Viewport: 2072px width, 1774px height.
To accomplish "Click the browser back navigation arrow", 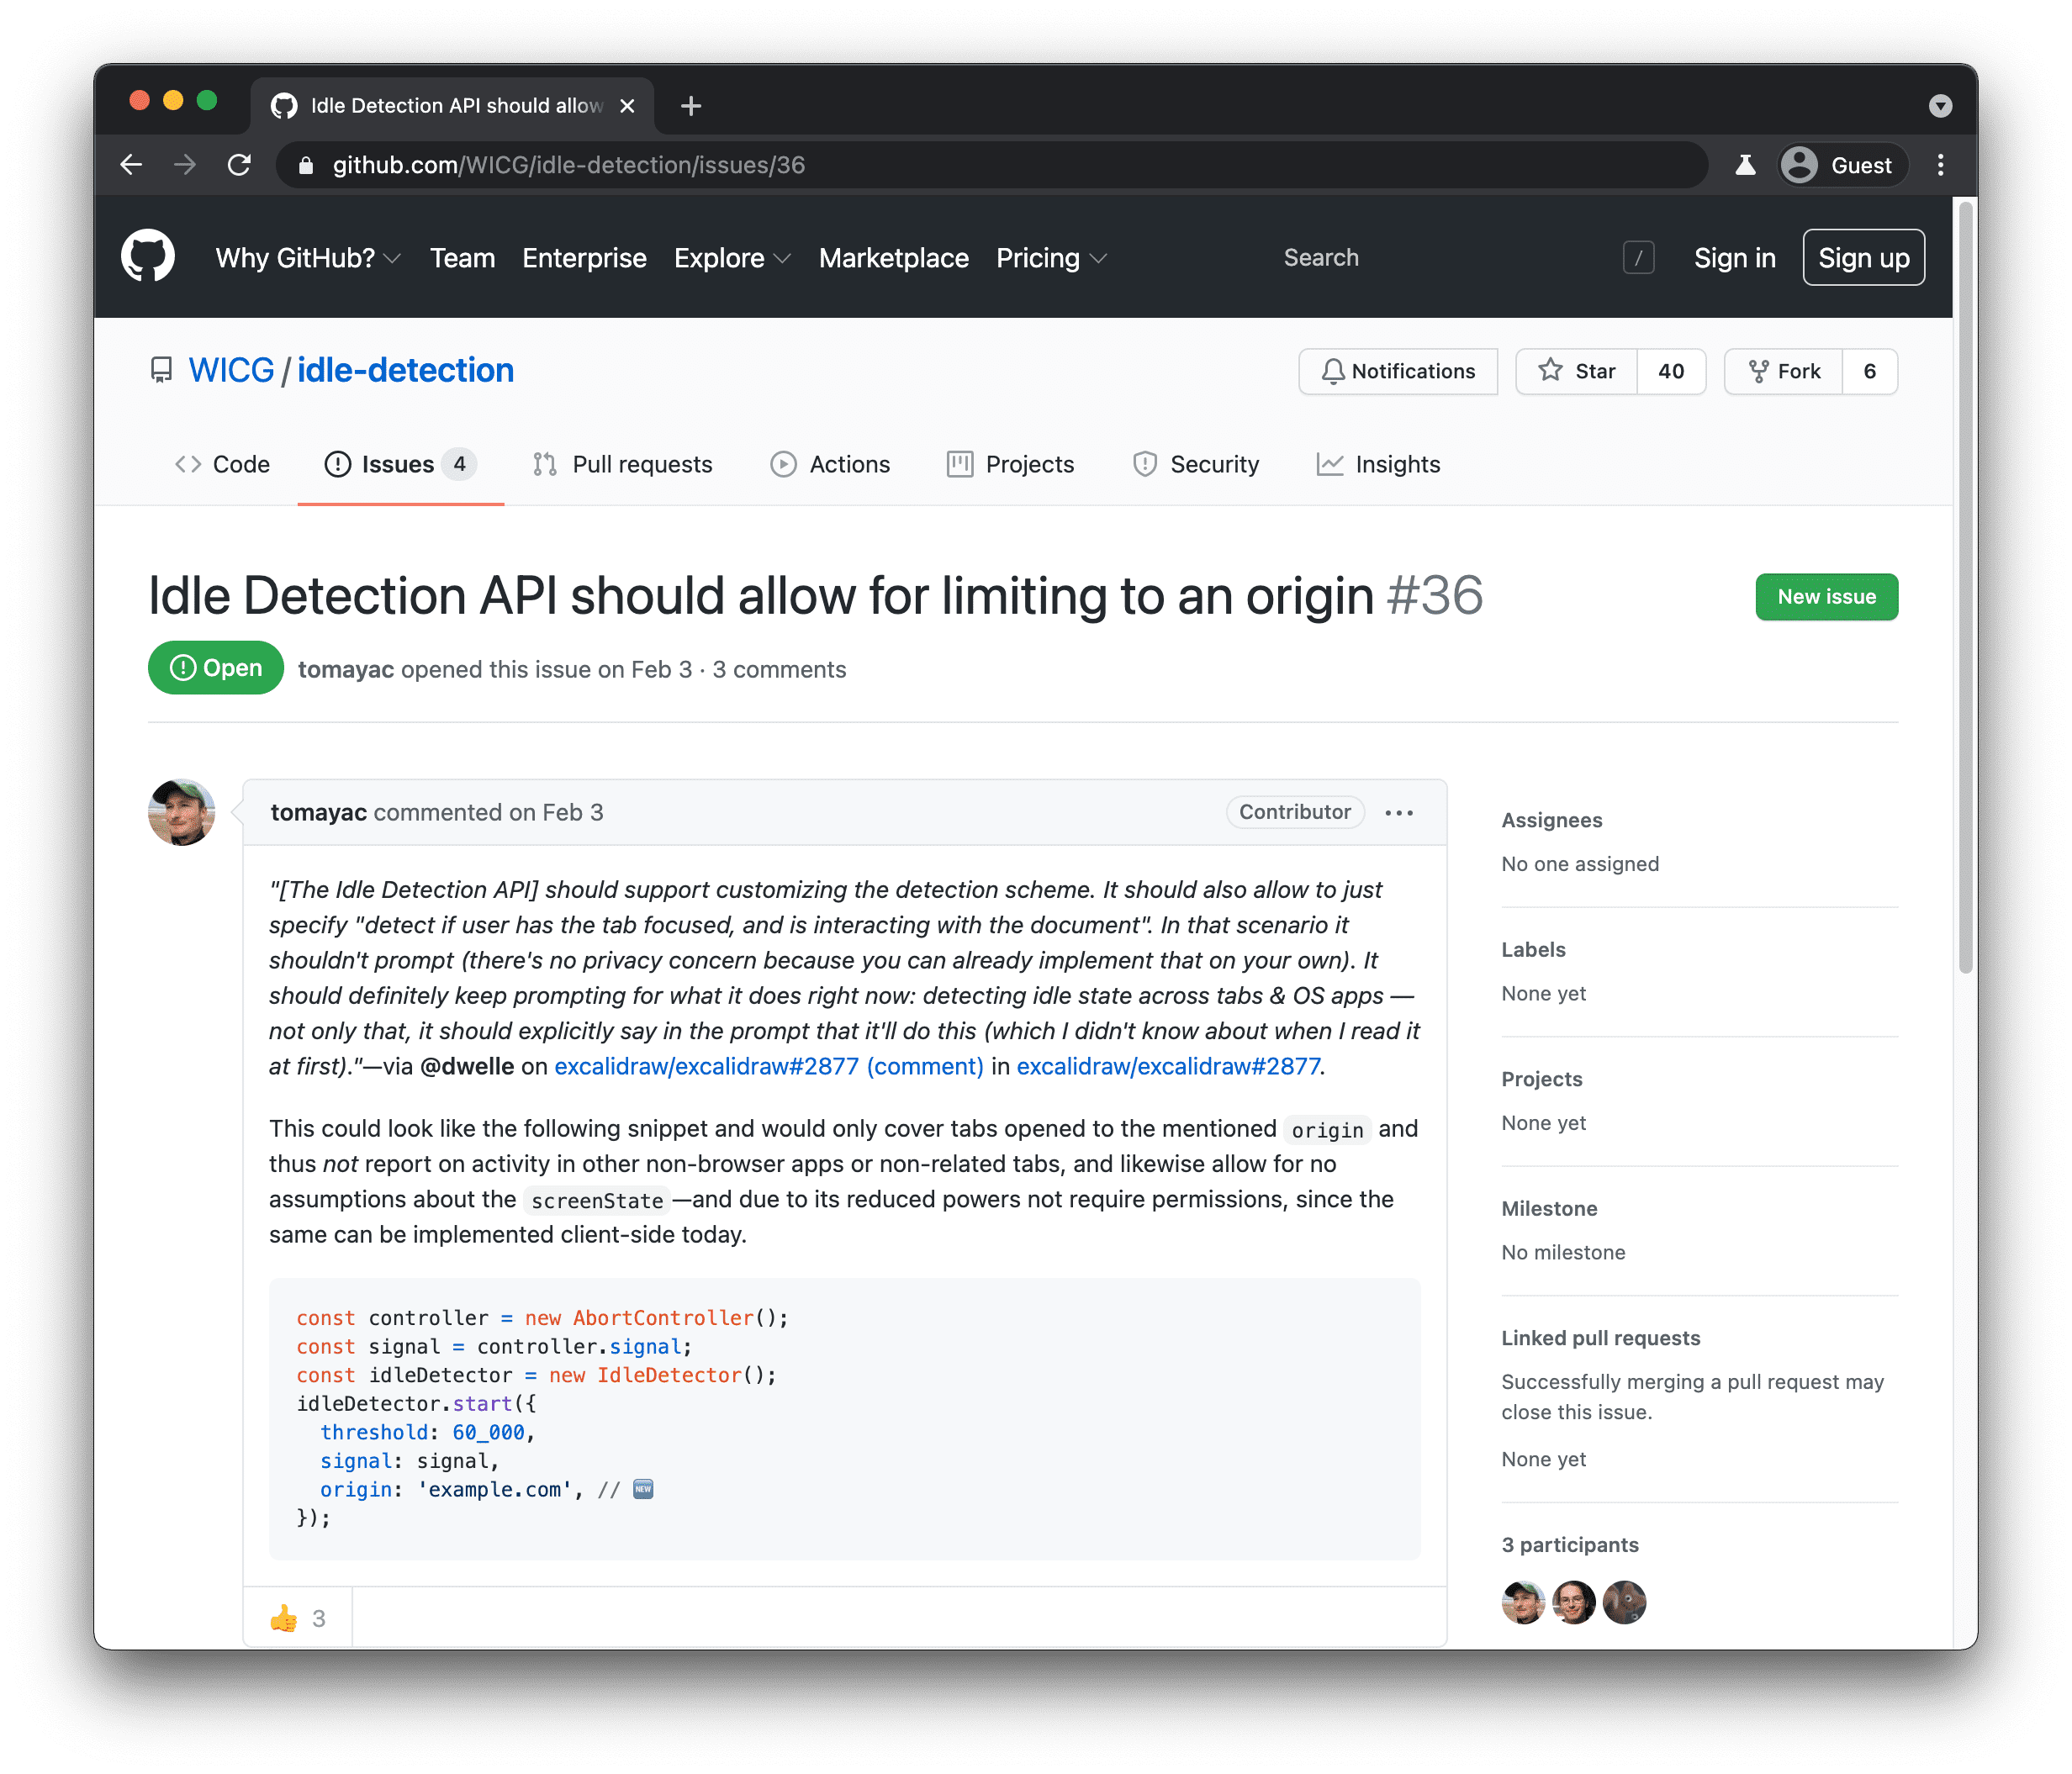I will [x=135, y=166].
